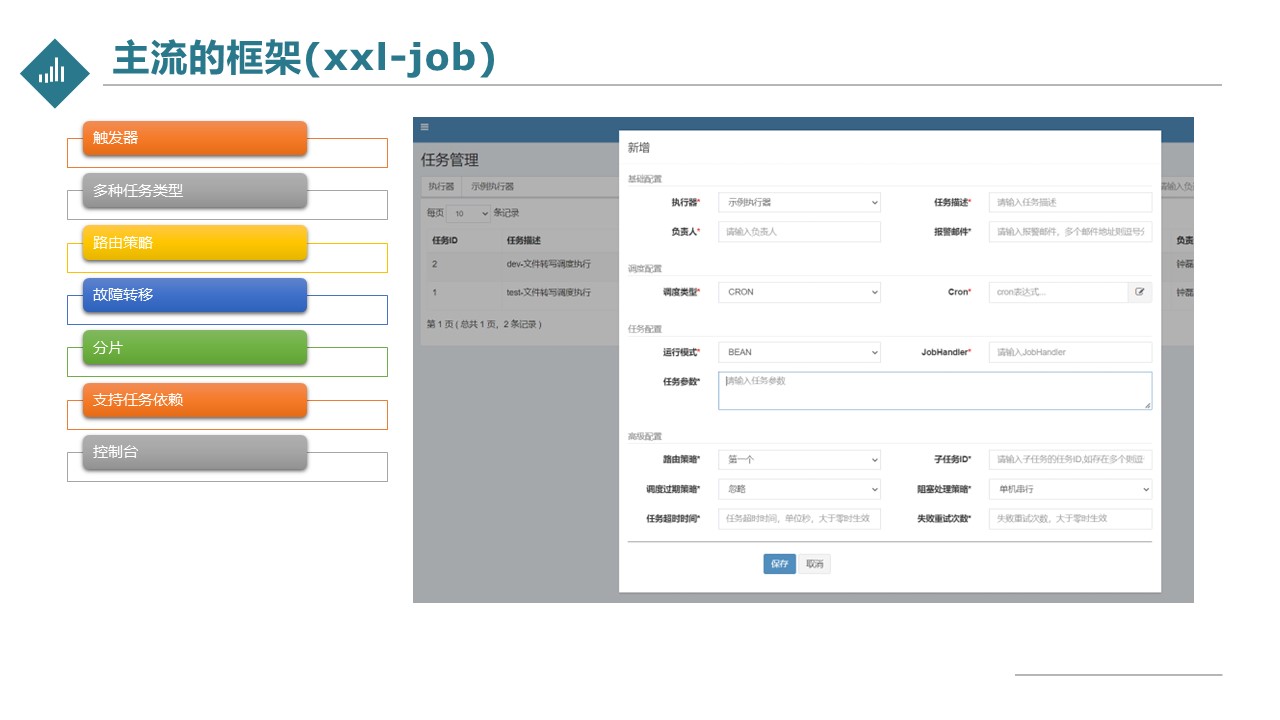This screenshot has width=1280, height=720.
Task: Click the hamburger menu icon in the top bar
Action: coord(424,127)
